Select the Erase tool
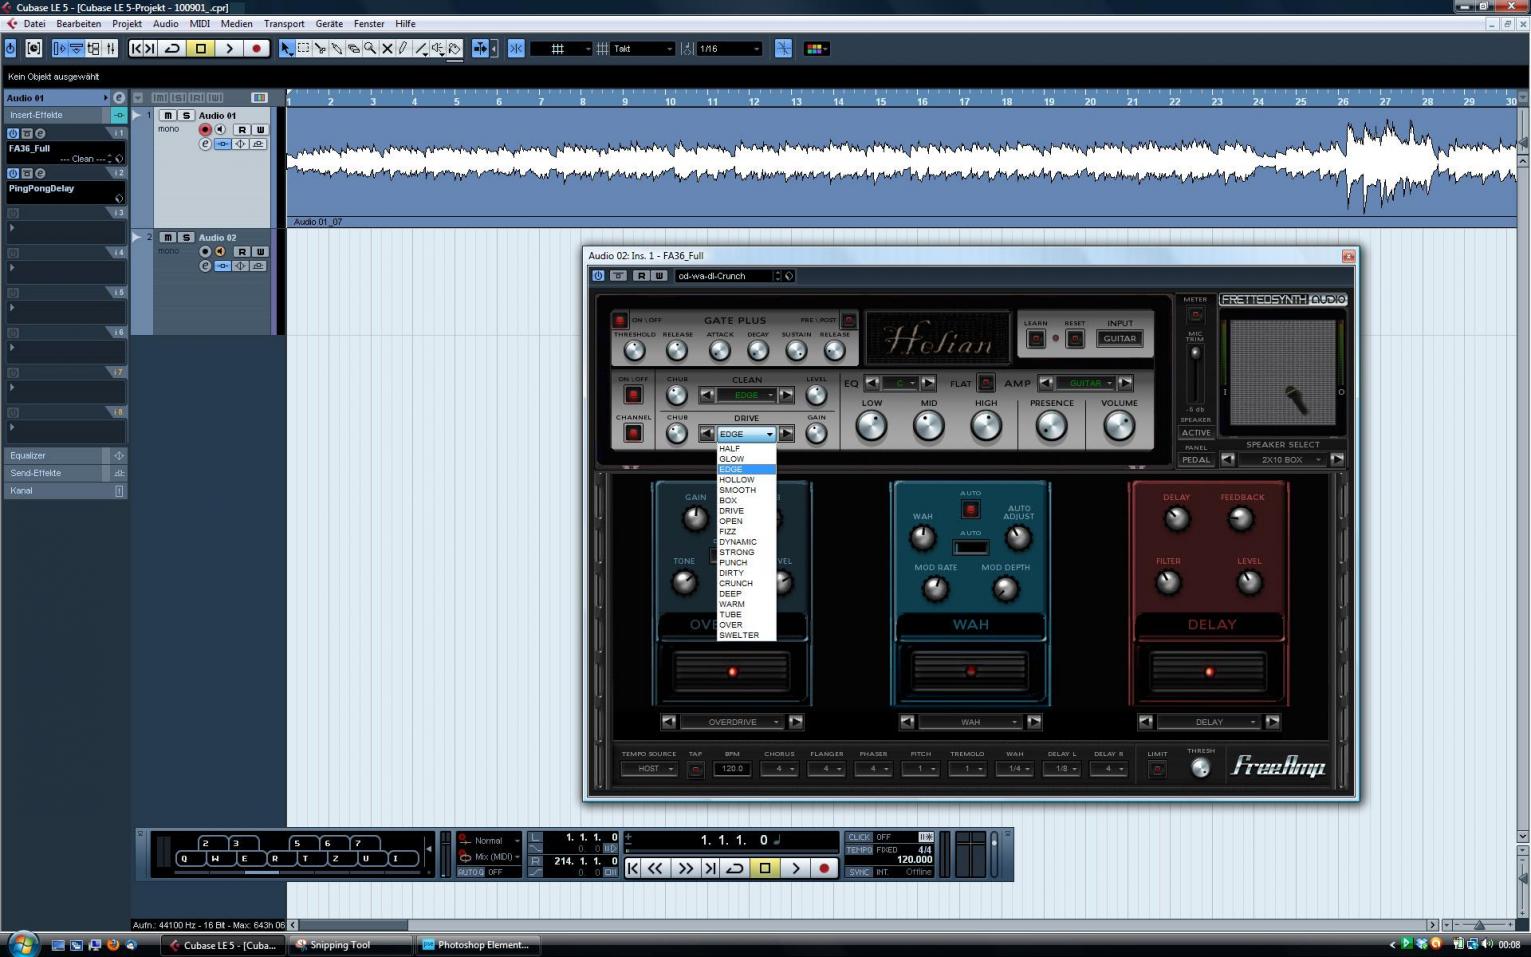 (353, 48)
